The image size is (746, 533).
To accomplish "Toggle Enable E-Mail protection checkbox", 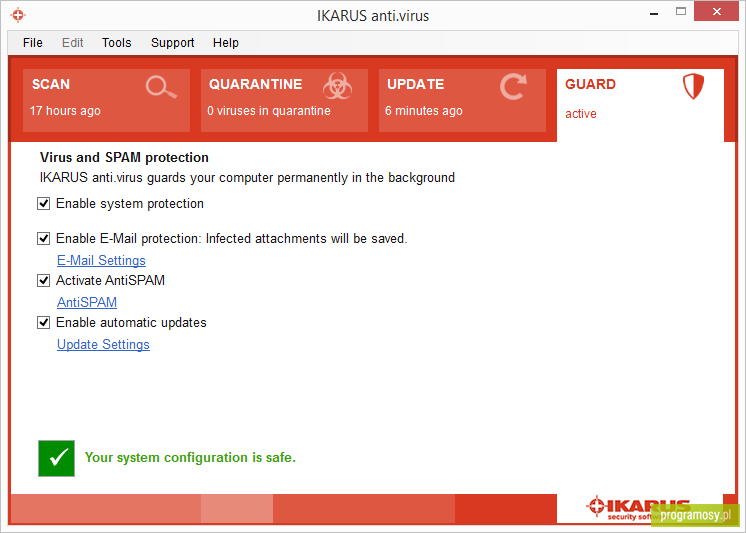I will tap(43, 238).
